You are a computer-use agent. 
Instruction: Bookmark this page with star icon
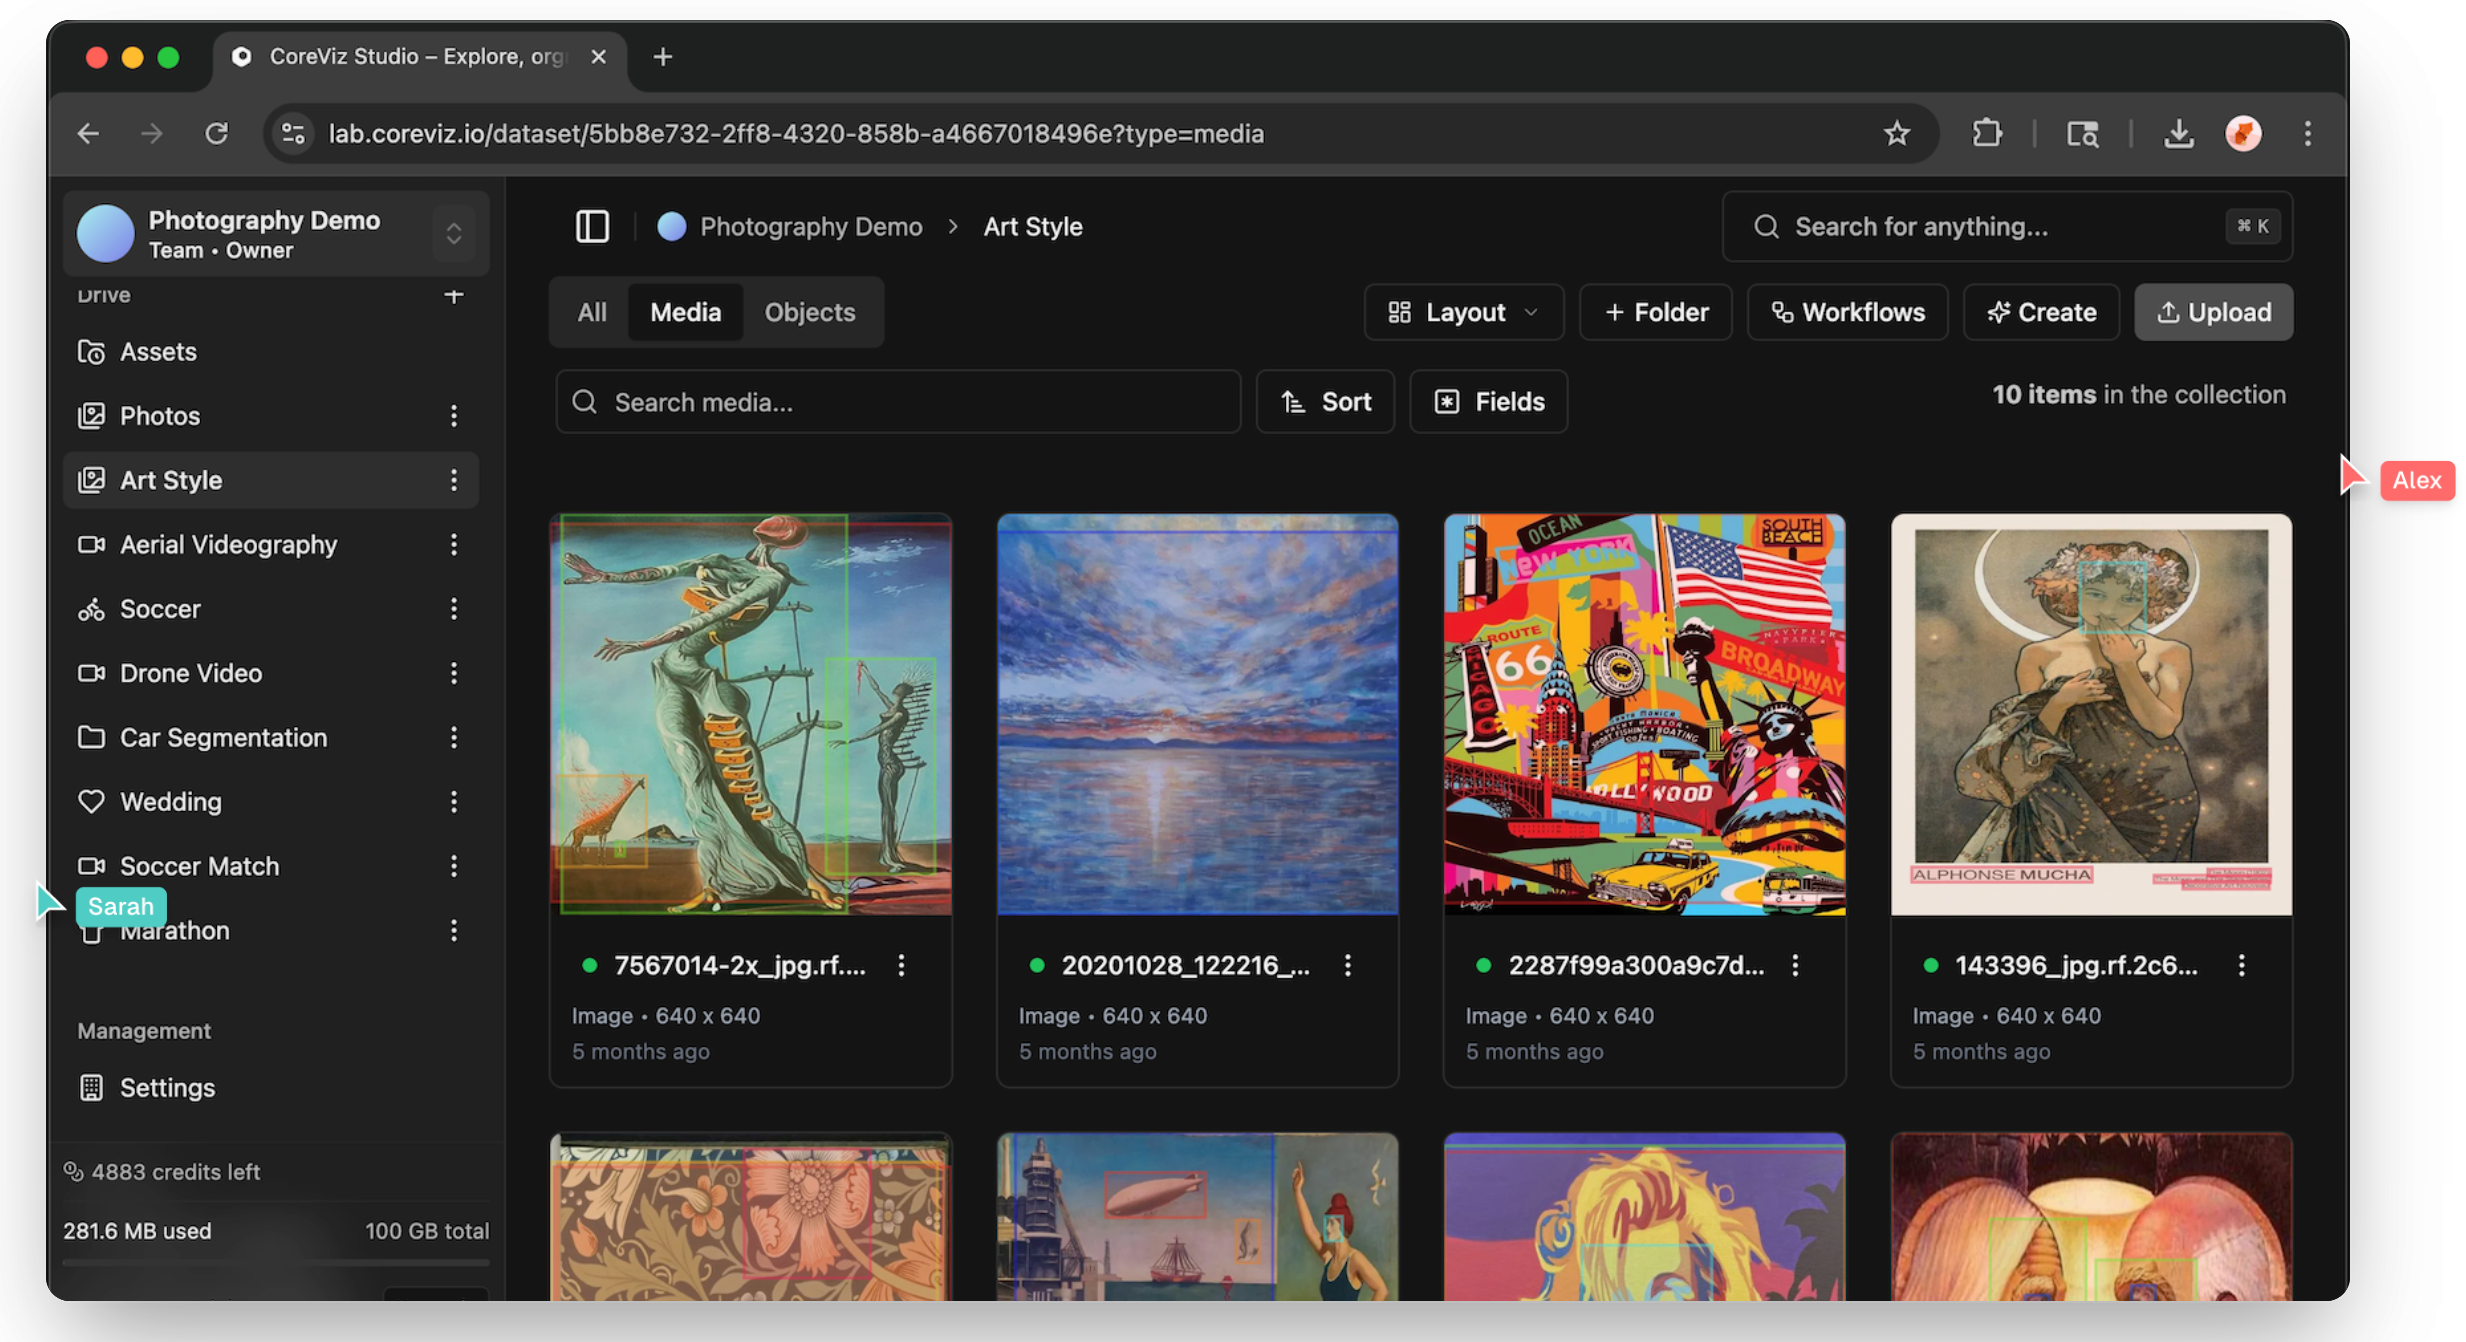click(x=1896, y=133)
